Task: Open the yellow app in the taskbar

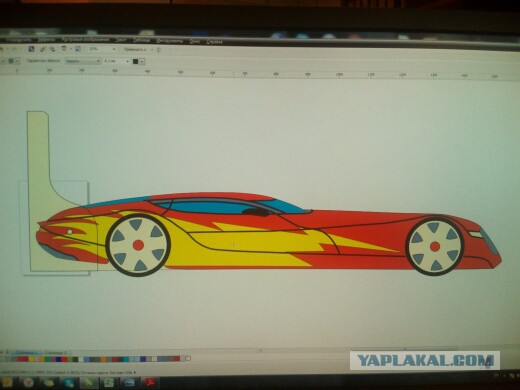Action: click(7, 383)
